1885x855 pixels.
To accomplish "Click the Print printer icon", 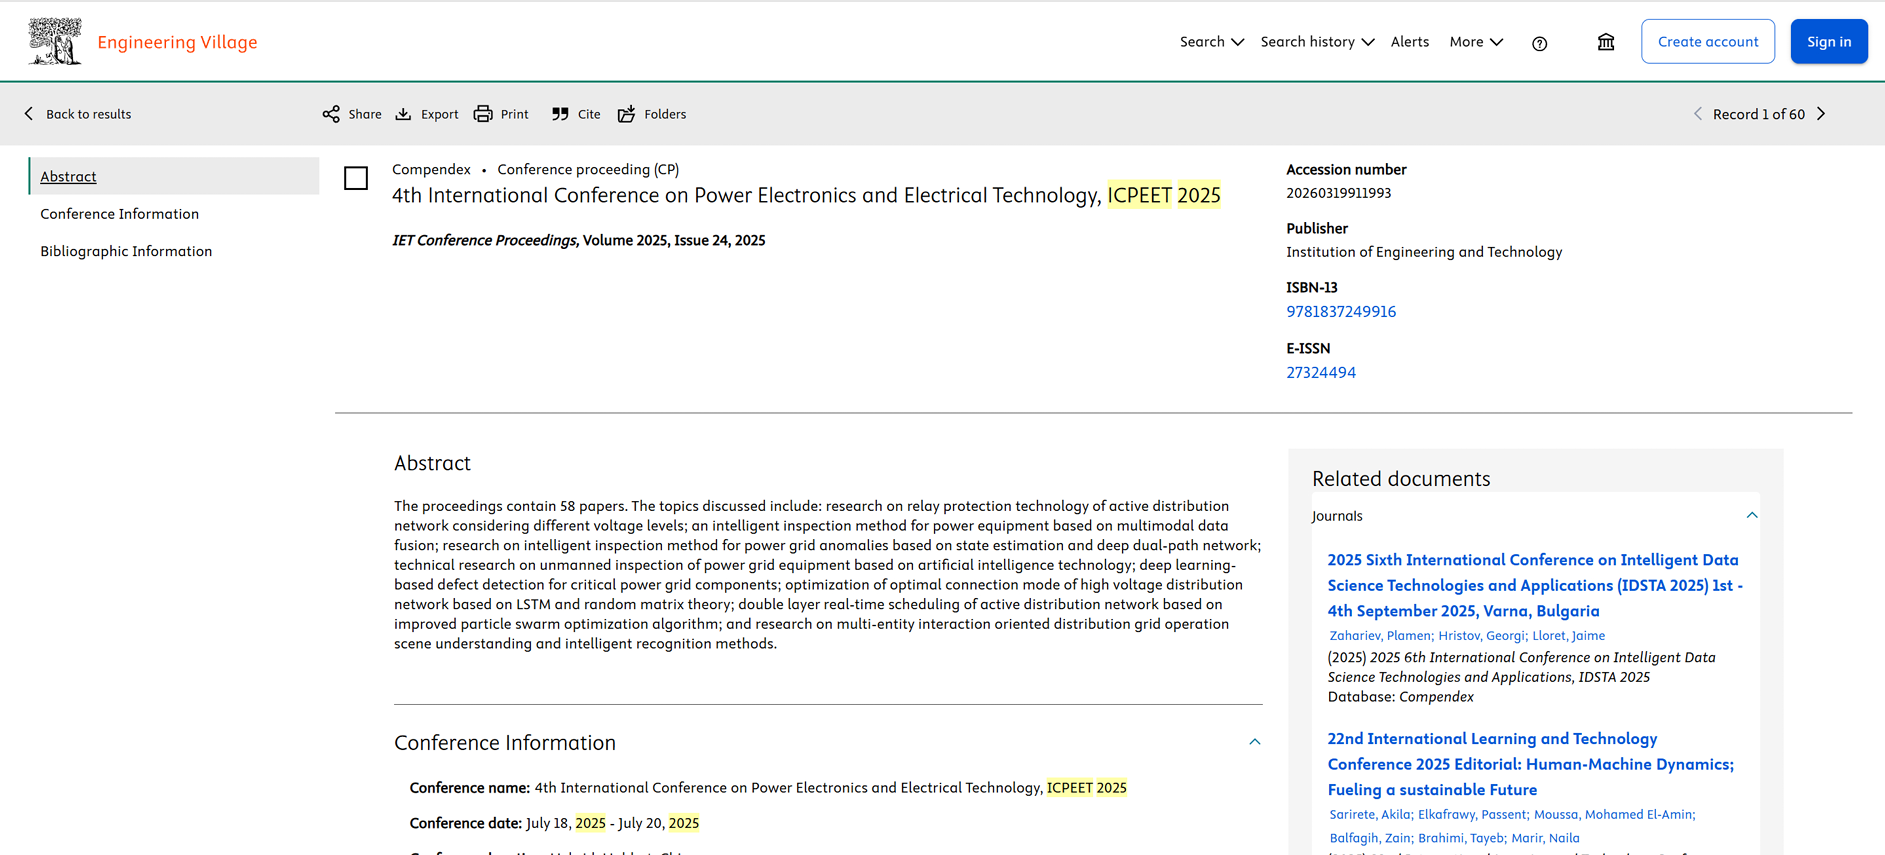I will point(483,114).
